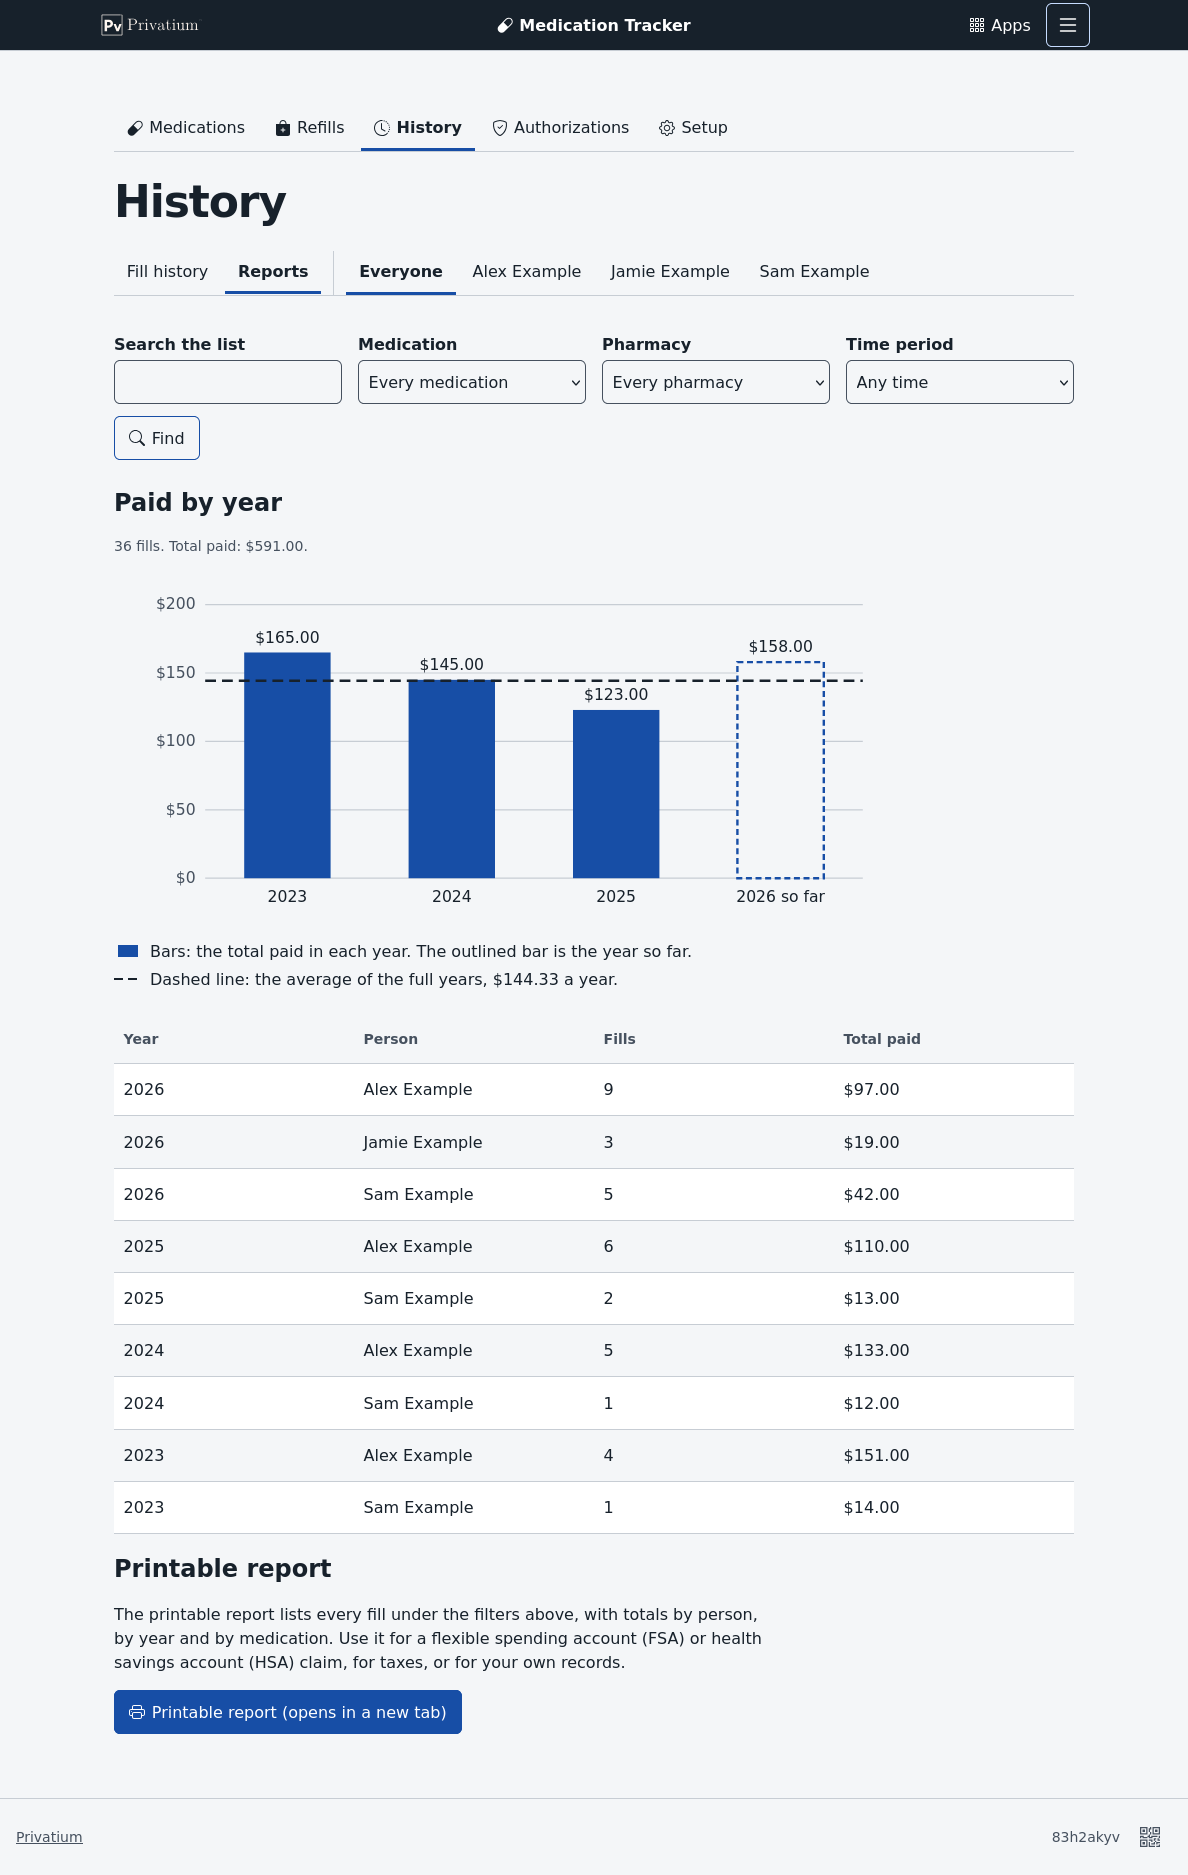The height and width of the screenshot is (1875, 1188).
Task: Click the 83h2akyv code in footer
Action: pyautogui.click(x=1086, y=1837)
